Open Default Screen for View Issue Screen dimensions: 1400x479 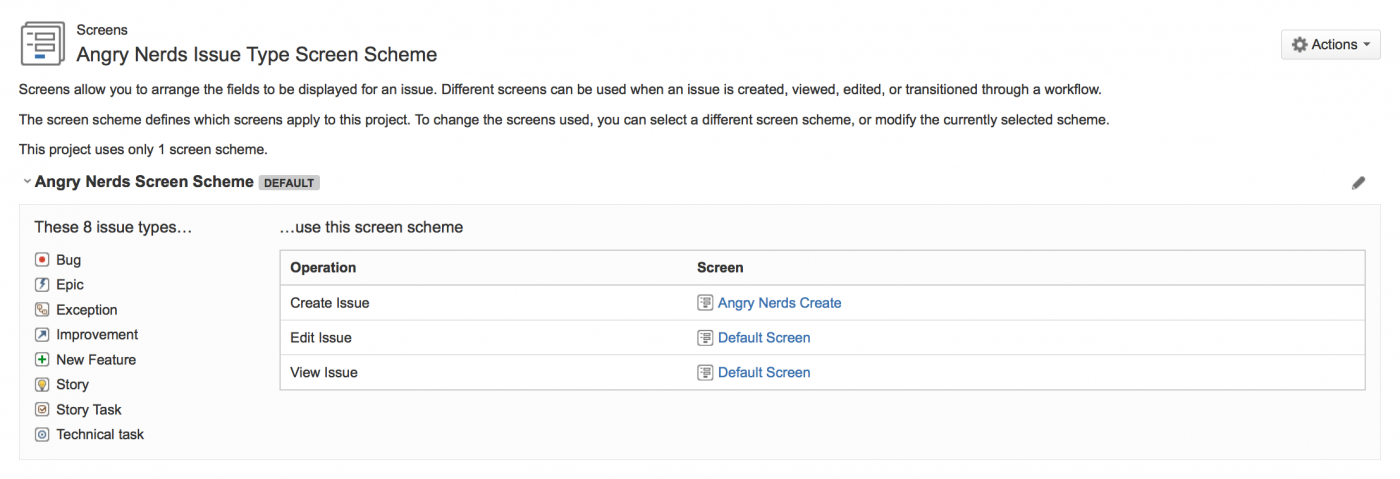click(x=764, y=373)
